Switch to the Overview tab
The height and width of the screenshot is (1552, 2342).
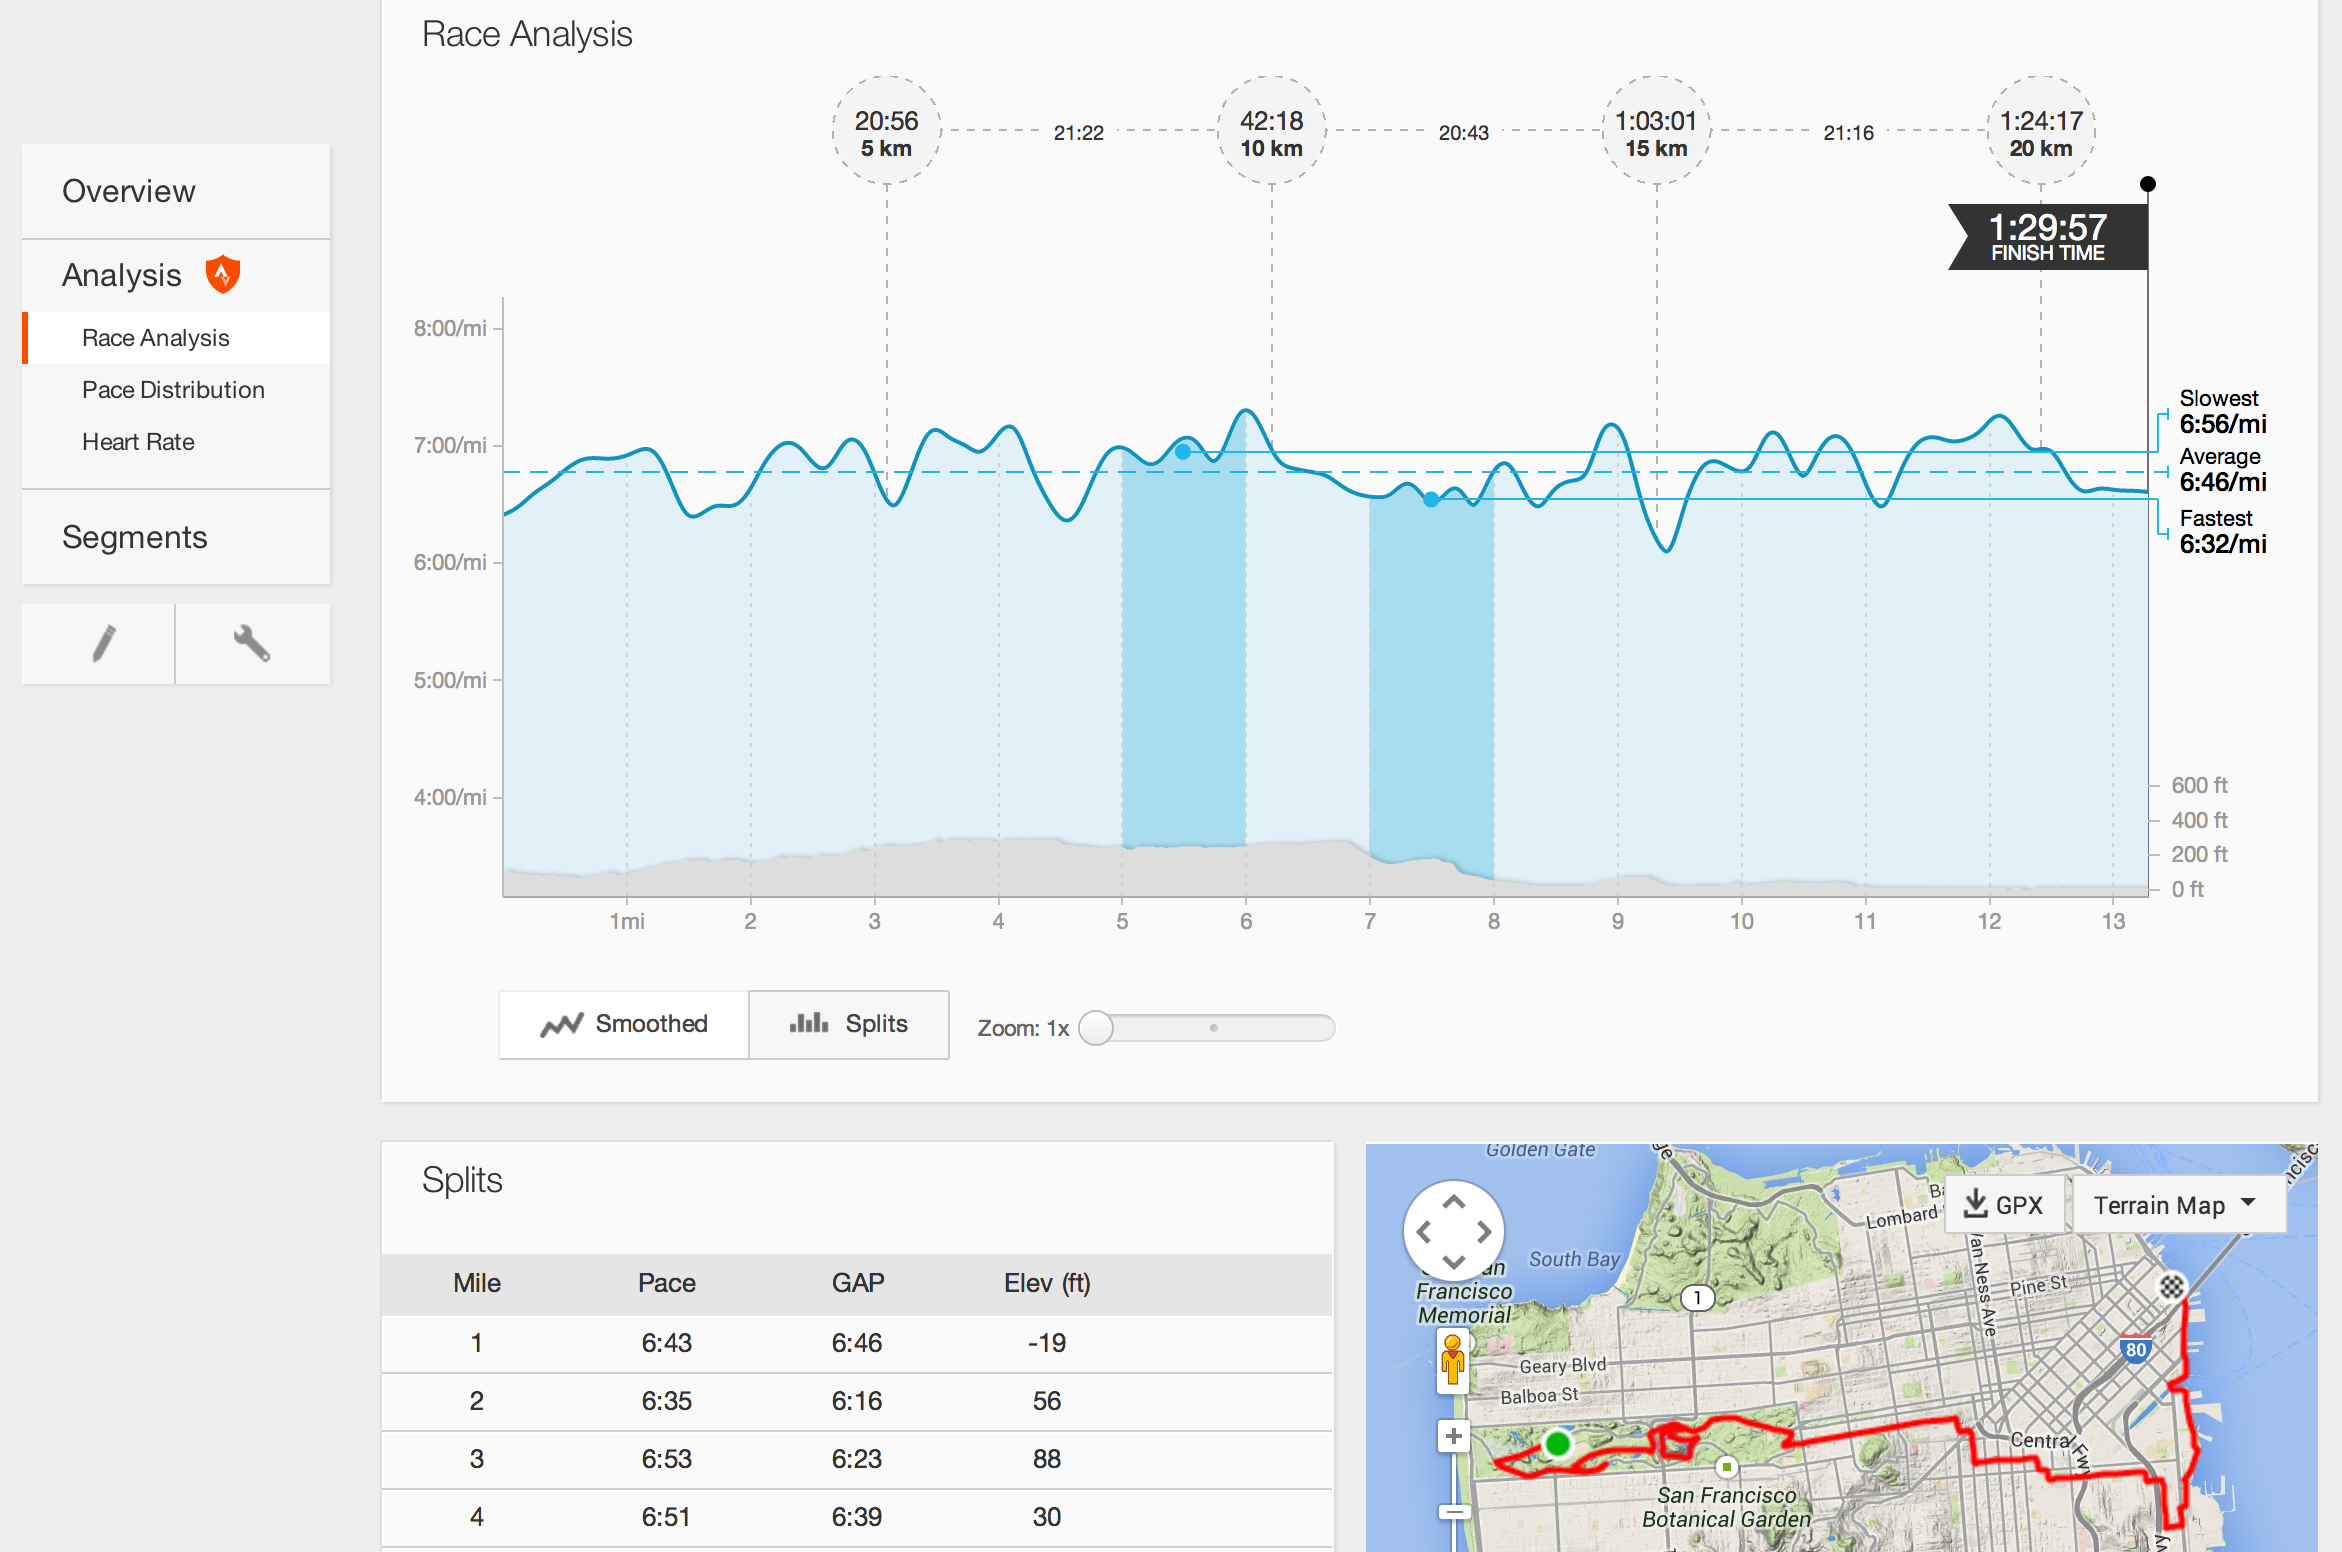129,190
